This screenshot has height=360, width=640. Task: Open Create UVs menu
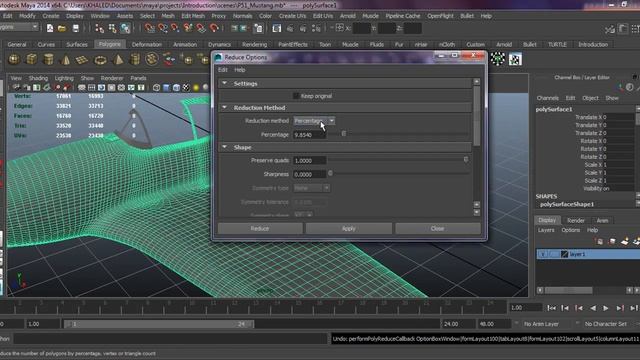pyautogui.click(x=292, y=16)
